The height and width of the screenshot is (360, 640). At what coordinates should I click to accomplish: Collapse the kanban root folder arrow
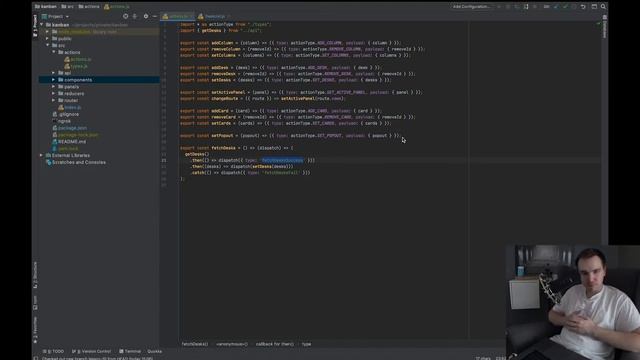click(42, 25)
